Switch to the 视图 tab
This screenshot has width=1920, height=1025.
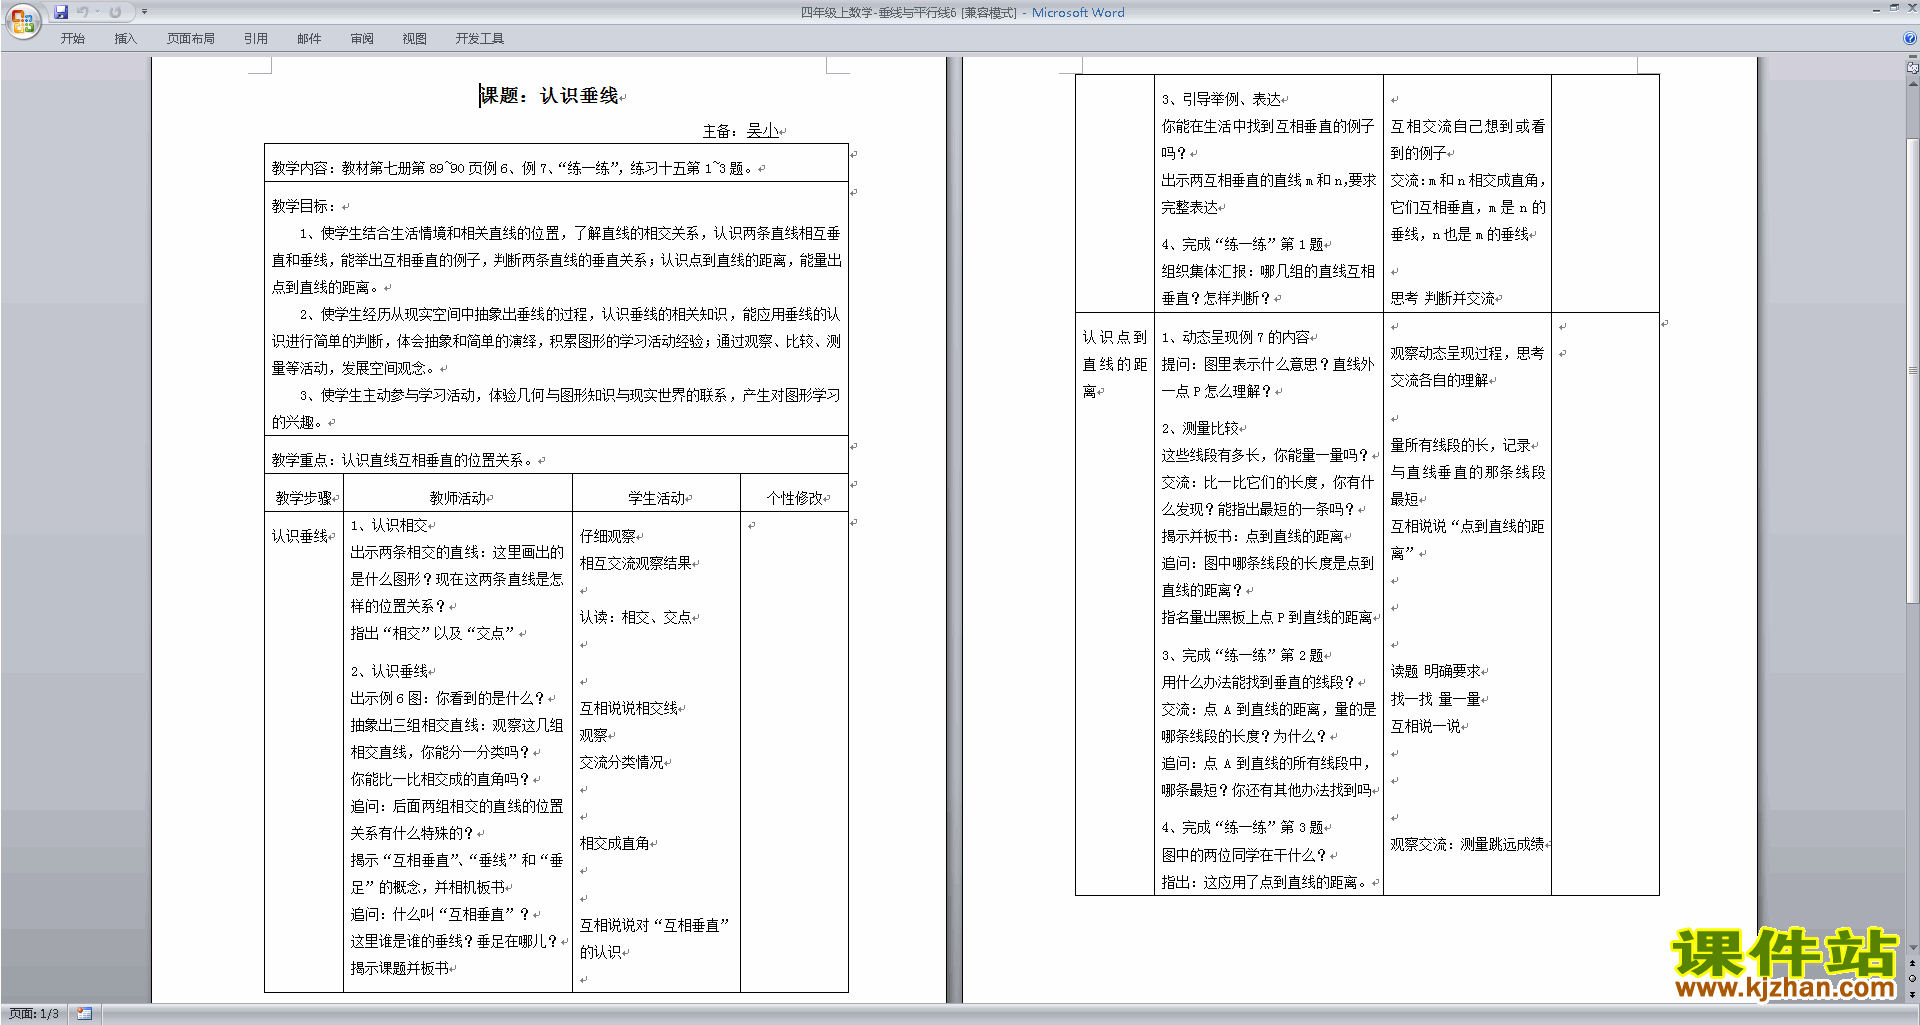(x=415, y=38)
